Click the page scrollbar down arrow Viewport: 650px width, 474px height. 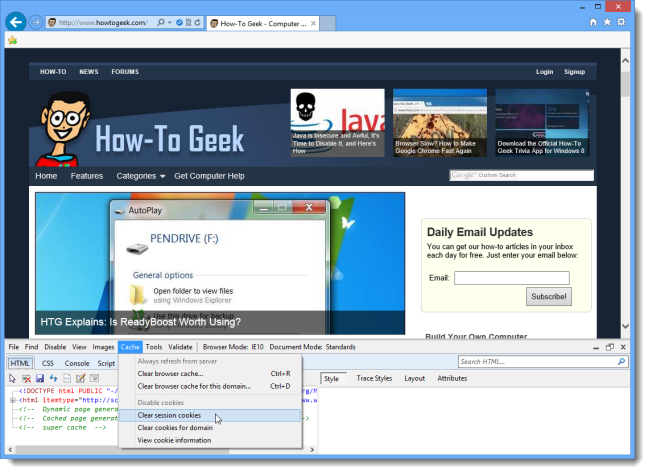[625, 326]
